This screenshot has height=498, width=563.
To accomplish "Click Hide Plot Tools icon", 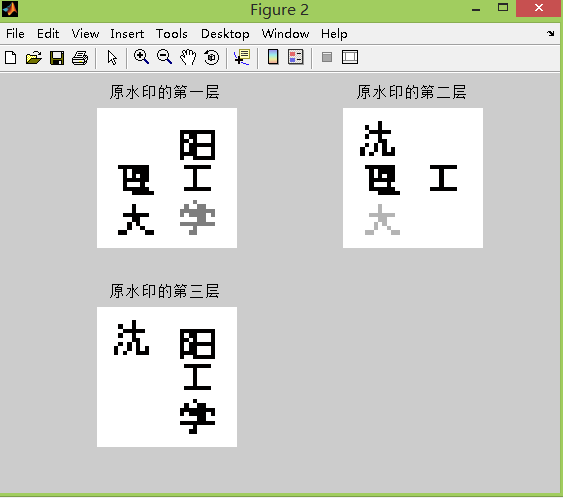I will (327, 57).
